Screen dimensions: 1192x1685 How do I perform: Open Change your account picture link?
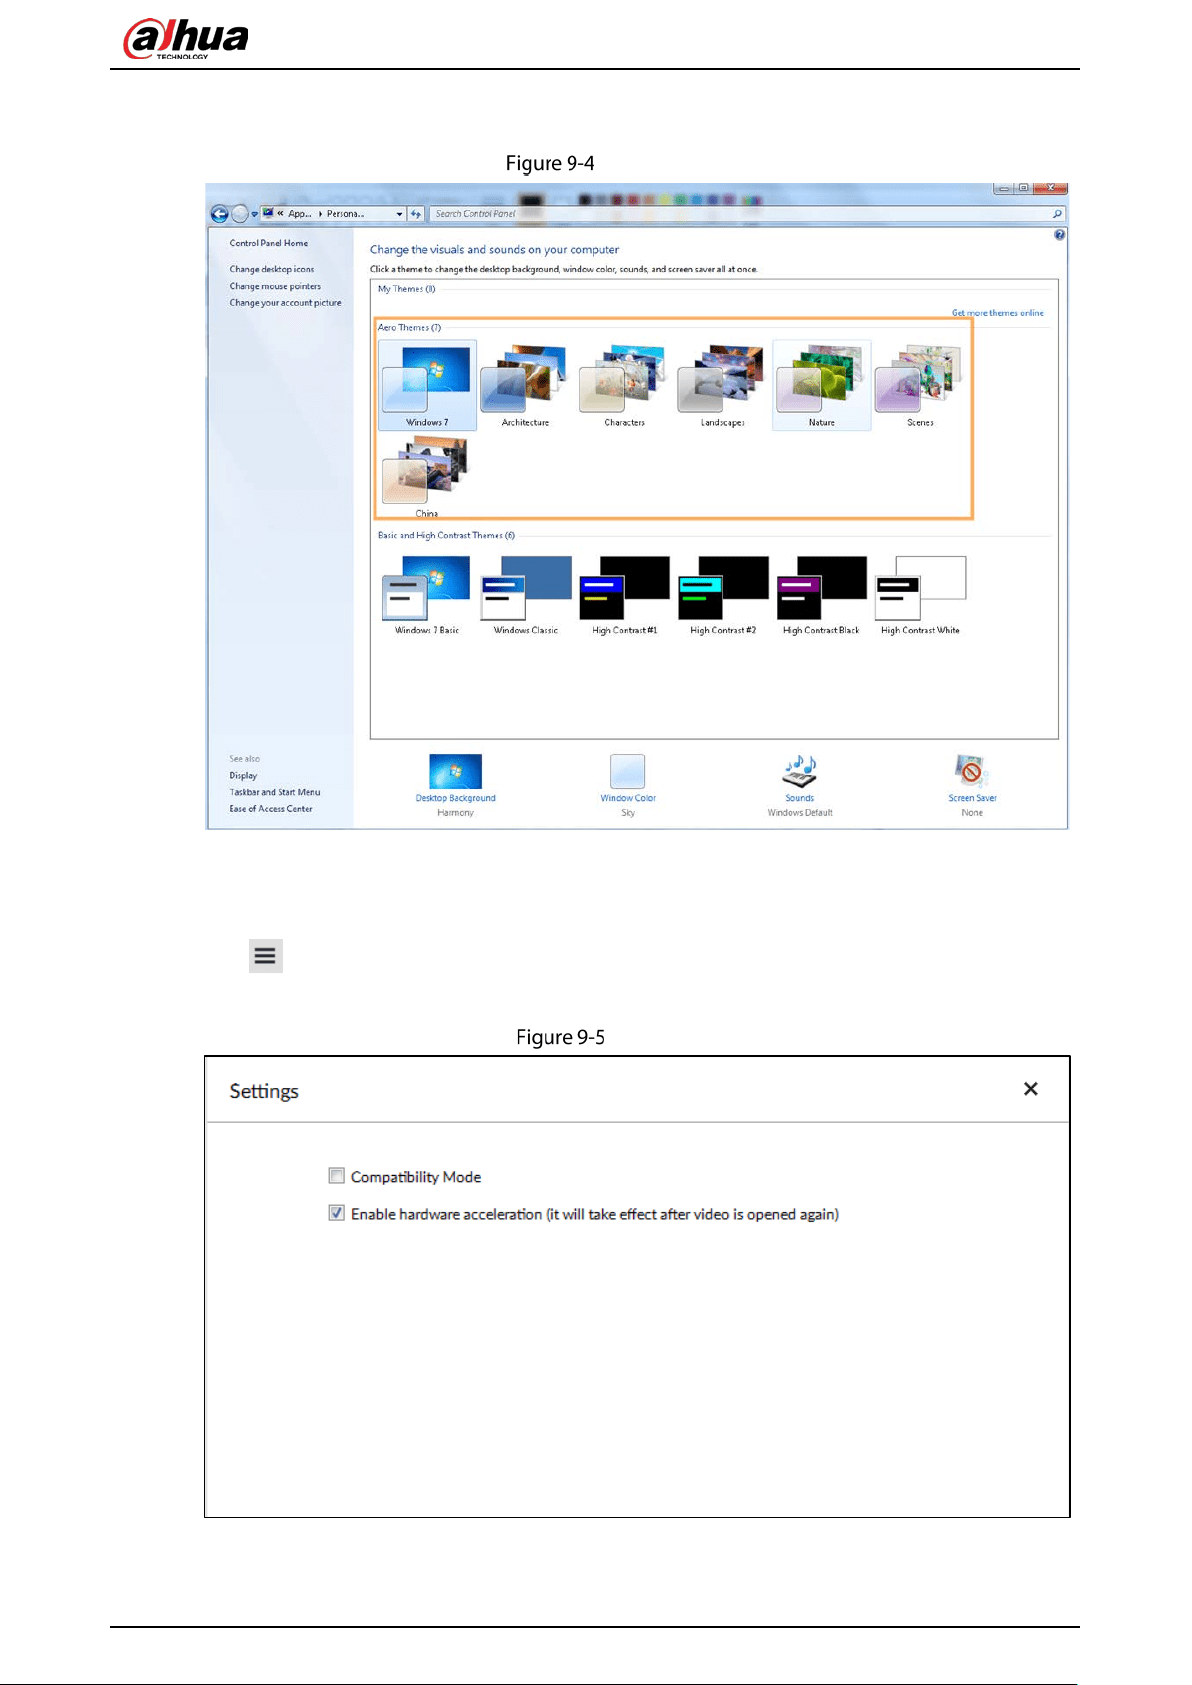pyautogui.click(x=286, y=303)
